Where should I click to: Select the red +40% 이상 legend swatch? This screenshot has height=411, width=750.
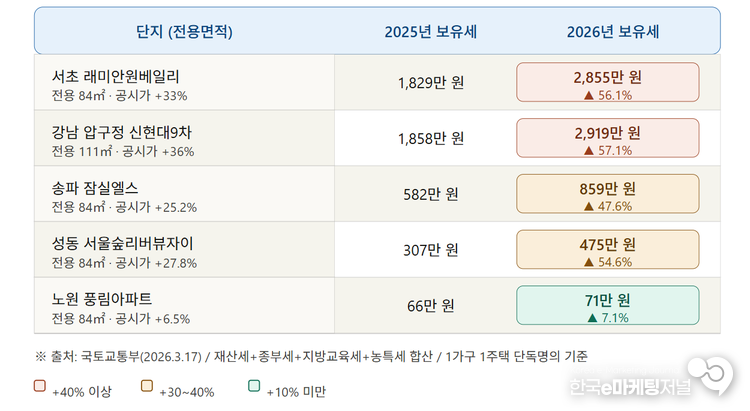coord(40,386)
